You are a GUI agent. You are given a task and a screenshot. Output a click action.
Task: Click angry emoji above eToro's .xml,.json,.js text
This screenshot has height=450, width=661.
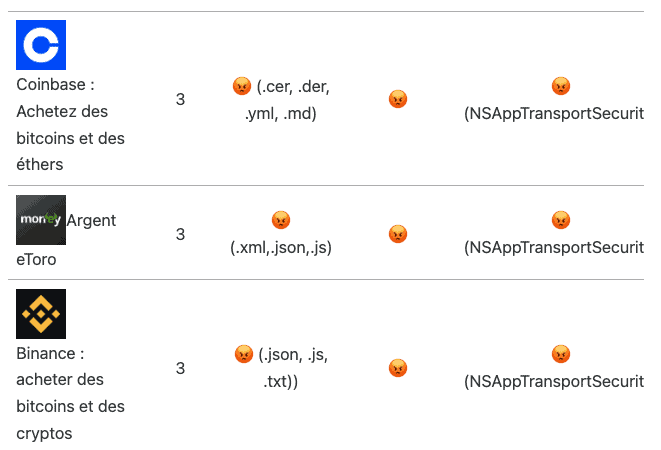click(281, 220)
